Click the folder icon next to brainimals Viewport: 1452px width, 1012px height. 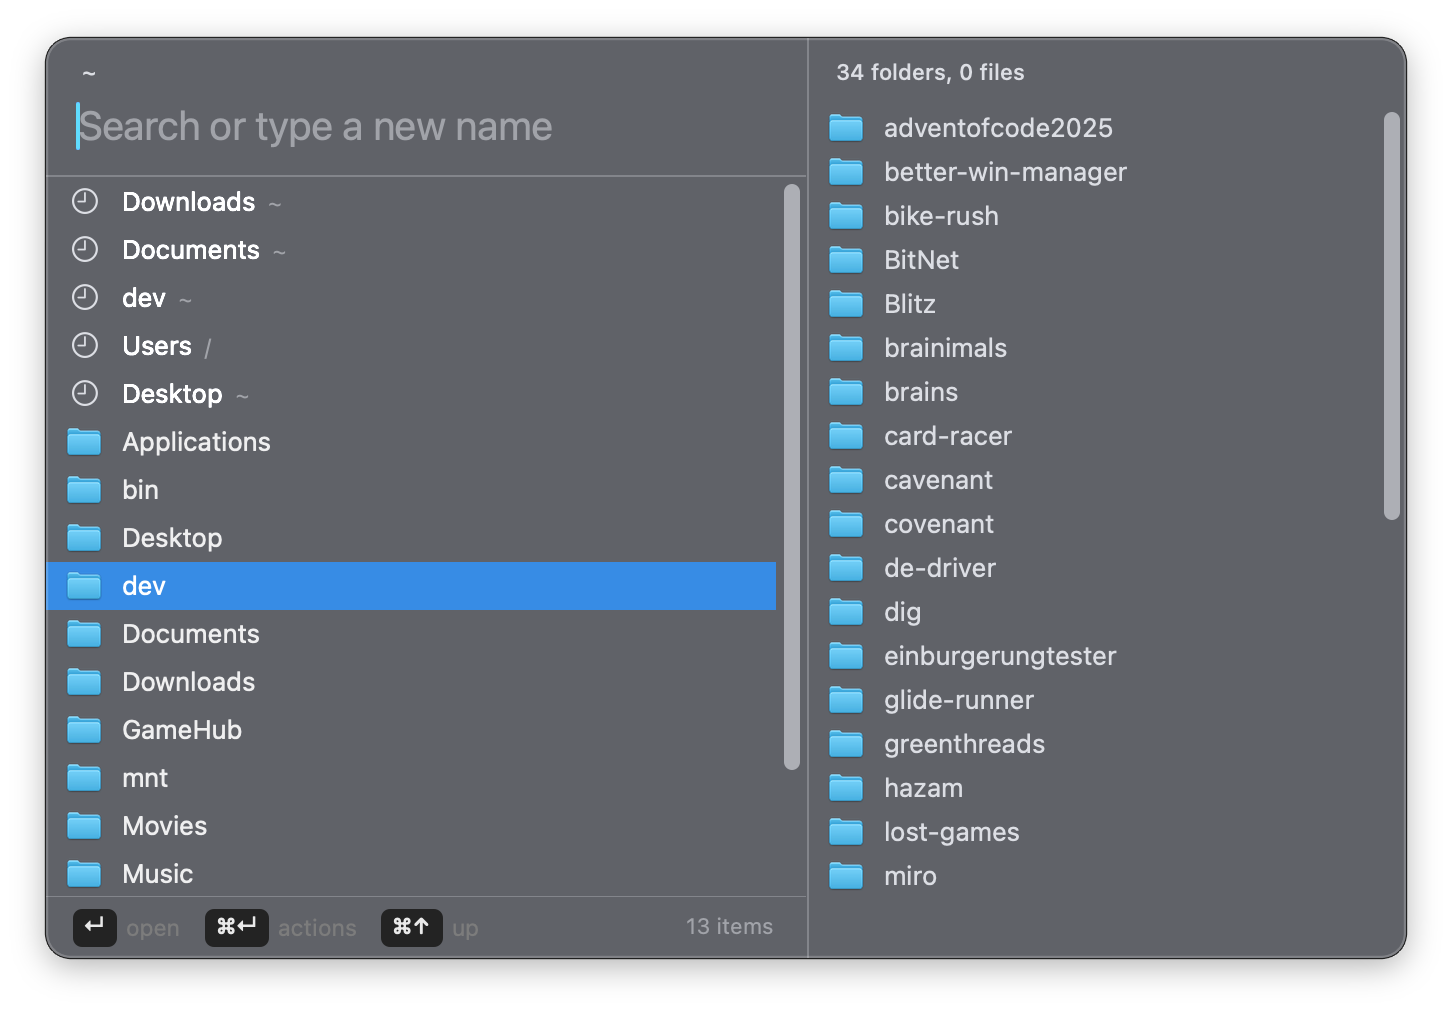pos(846,348)
